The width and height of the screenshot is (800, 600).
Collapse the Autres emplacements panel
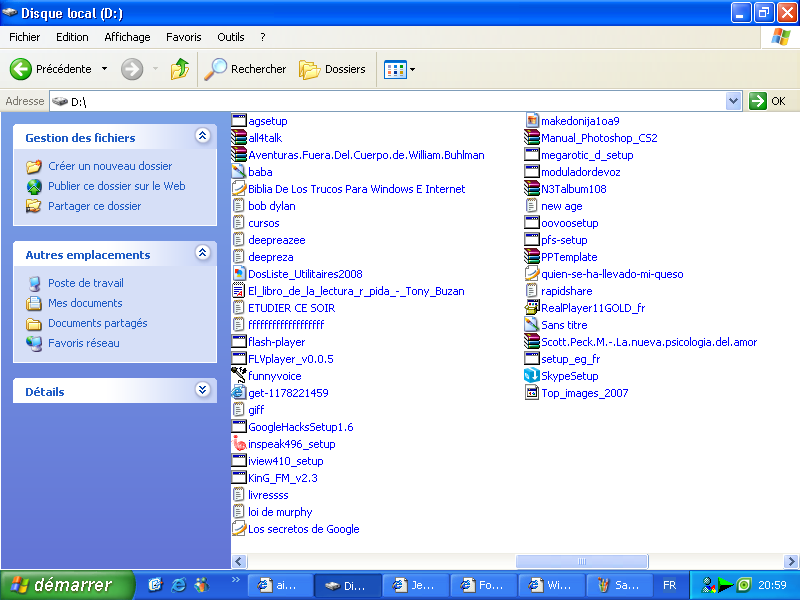203,253
